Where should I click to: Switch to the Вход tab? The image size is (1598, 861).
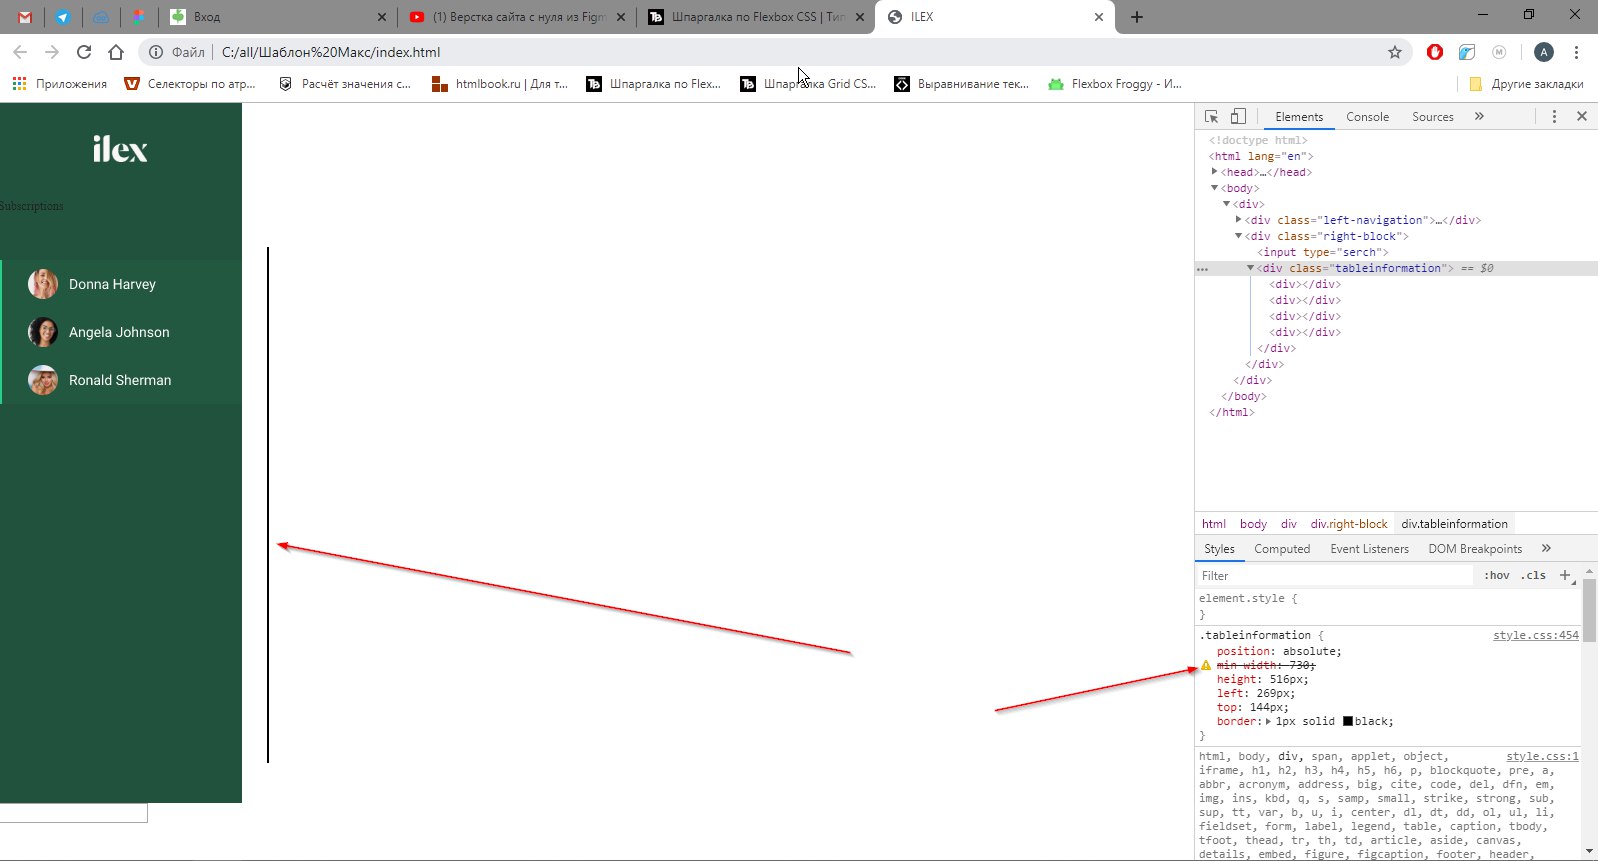(278, 17)
